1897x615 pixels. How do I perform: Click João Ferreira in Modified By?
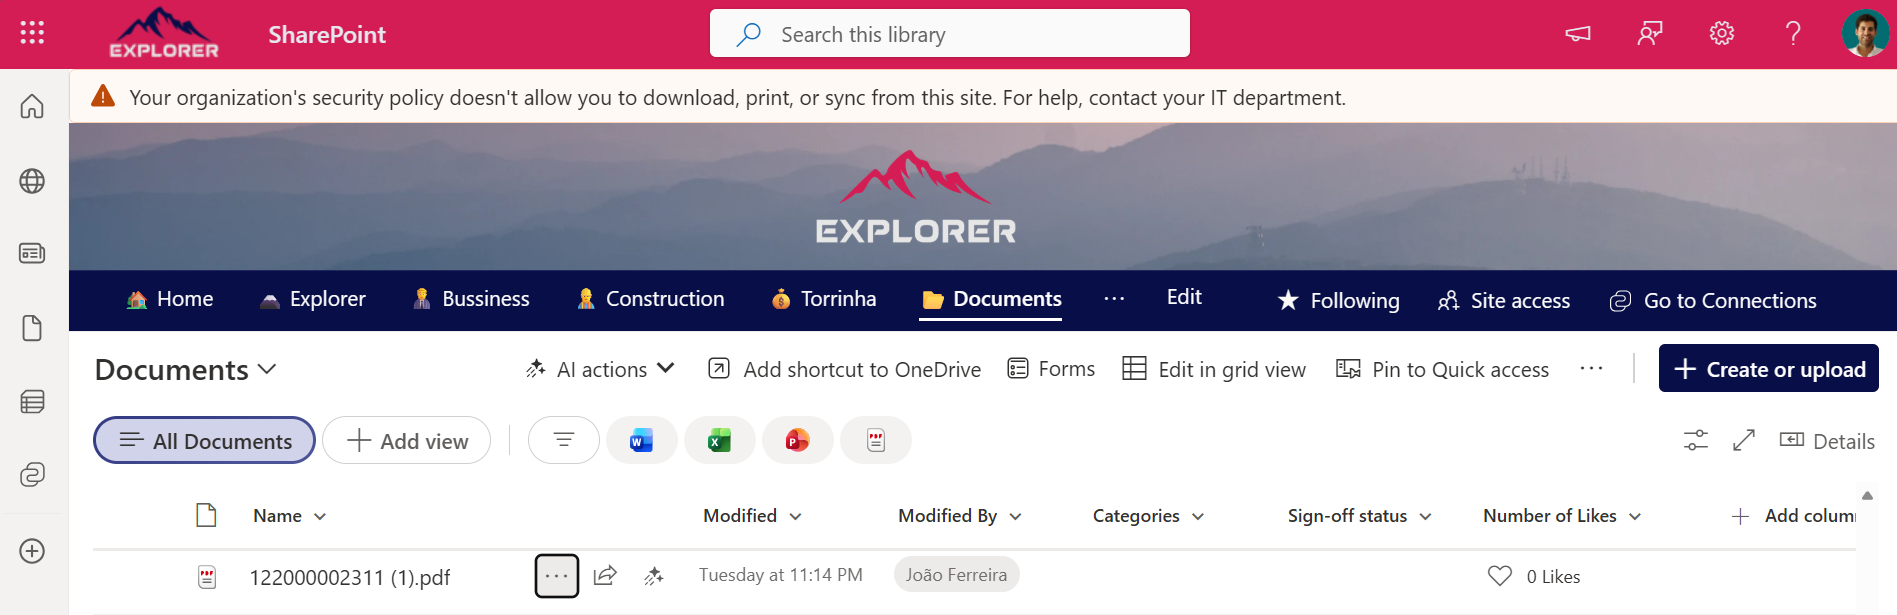coord(957,575)
